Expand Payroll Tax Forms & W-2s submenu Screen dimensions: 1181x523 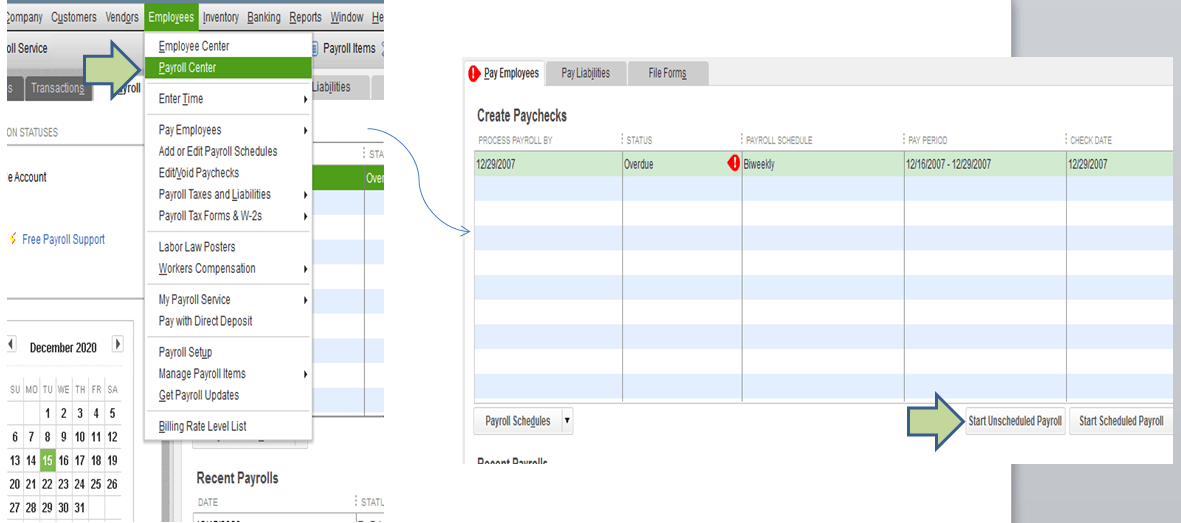pos(228,216)
